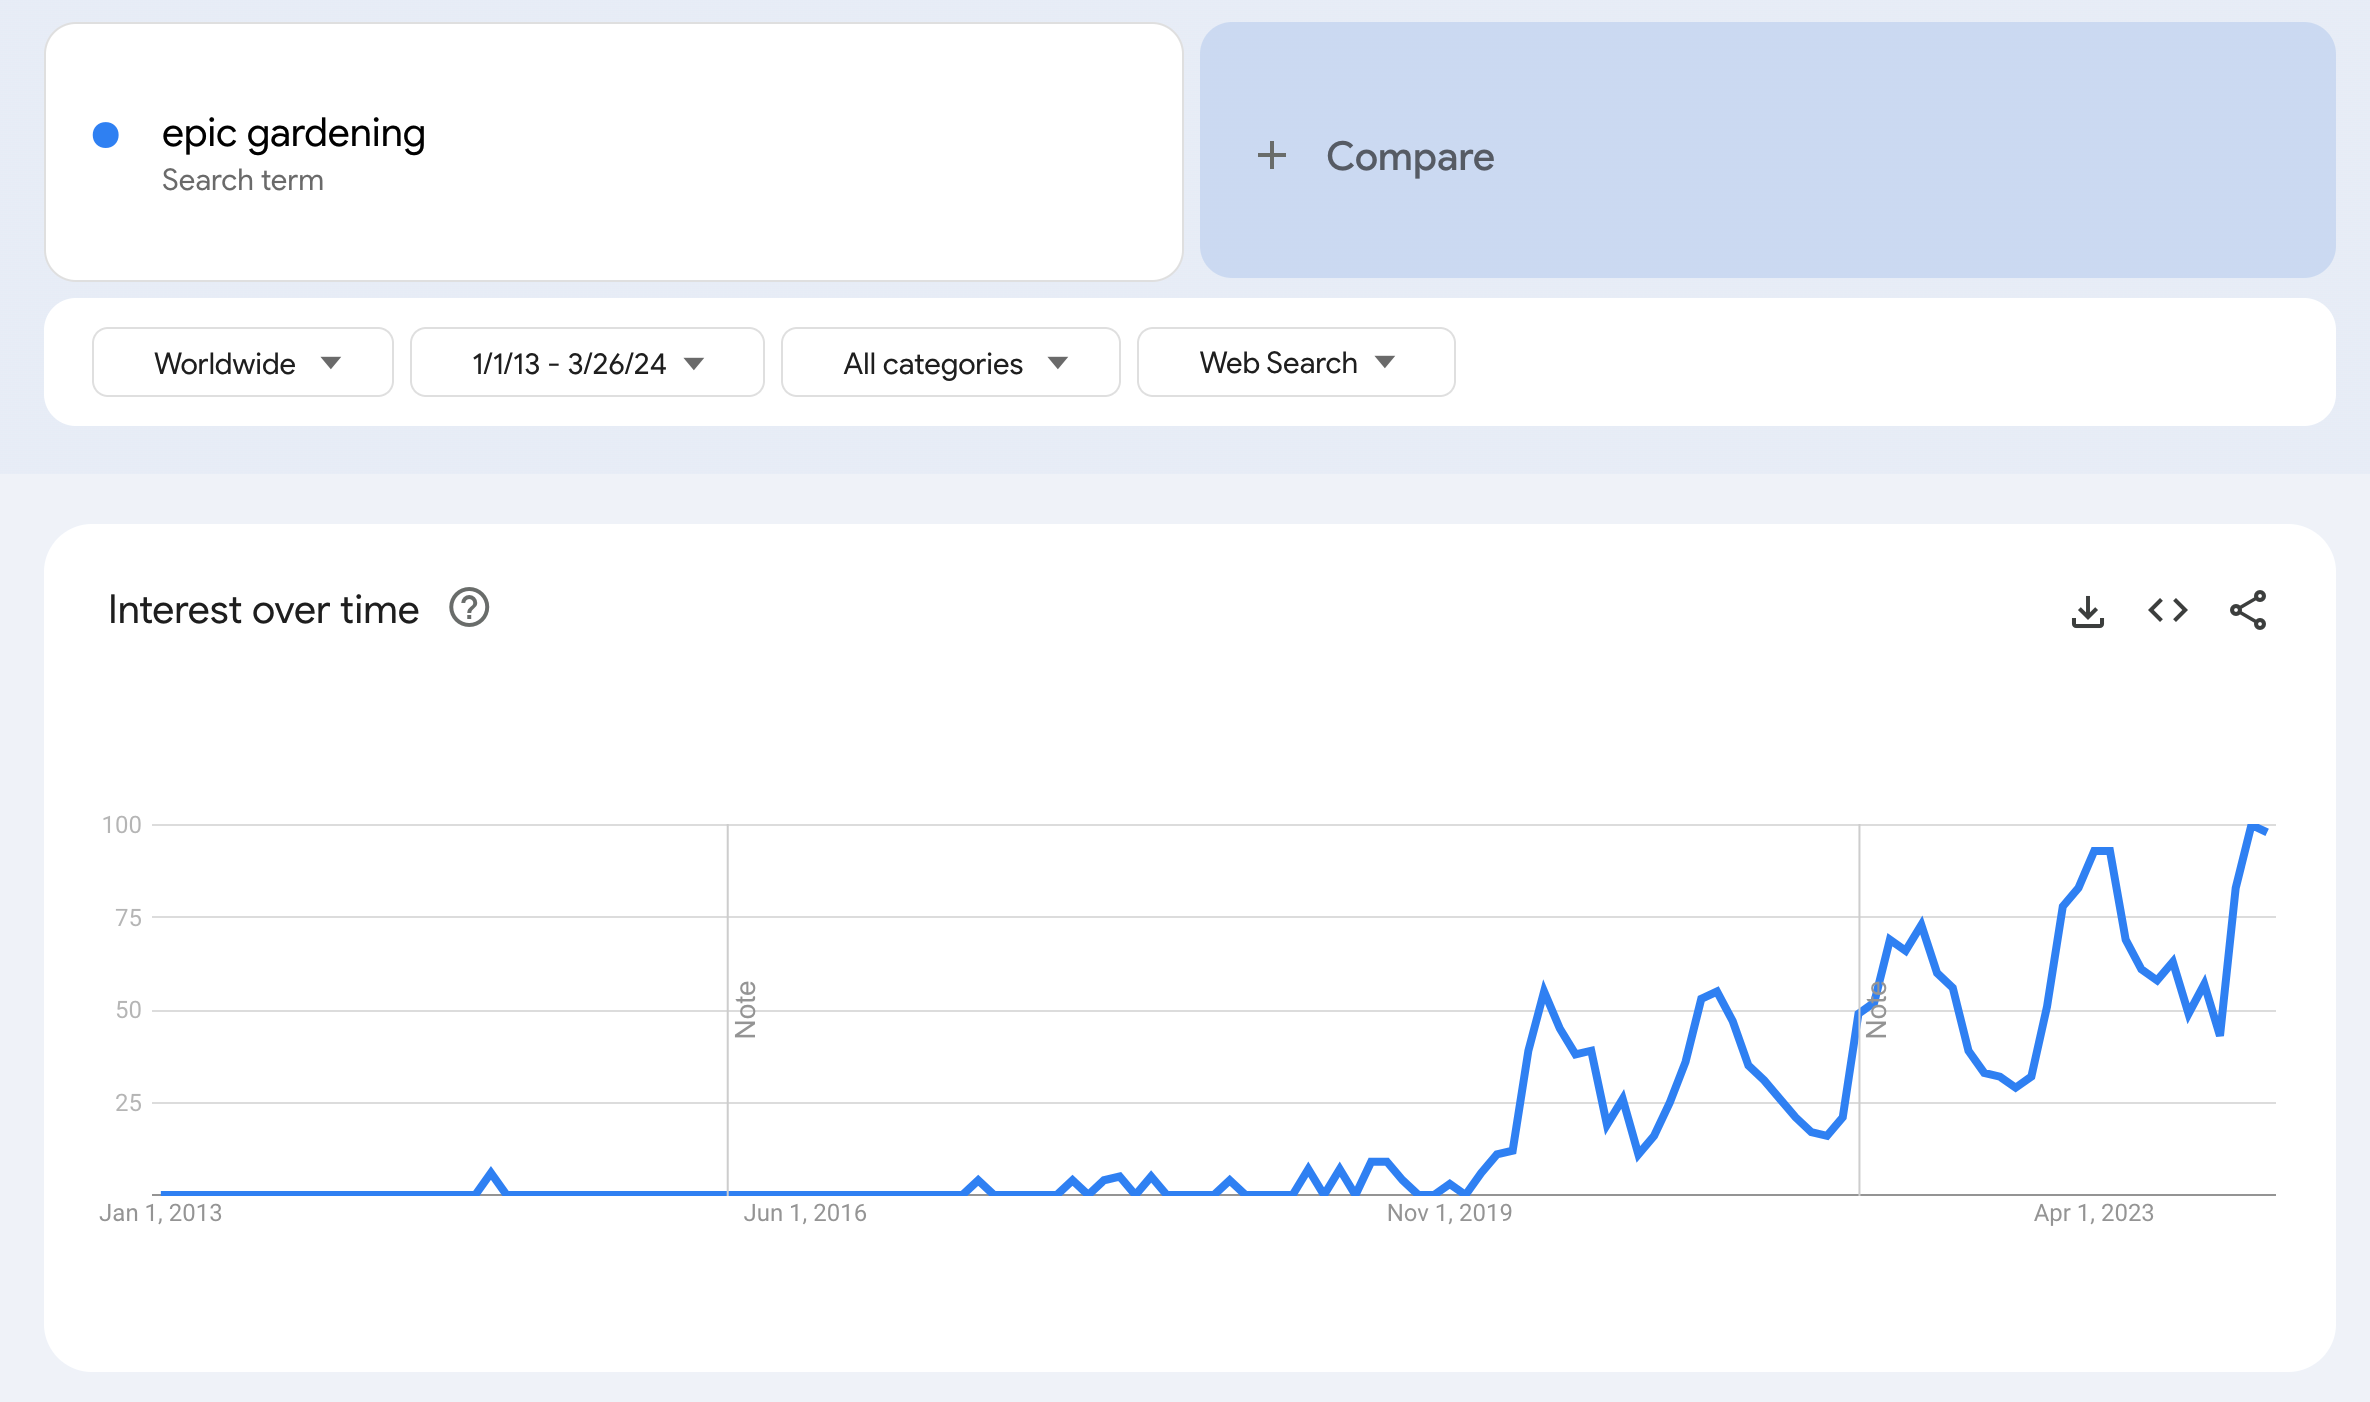Click the Search term subtitle text
Viewport: 2370px width, 1402px height.
point(243,180)
